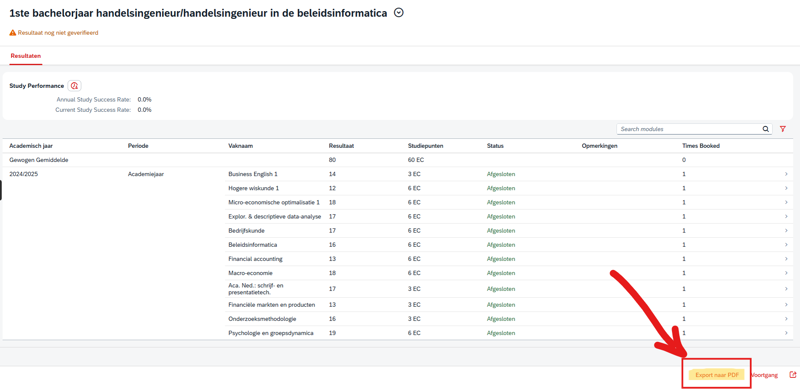Open Hogere wiskunde 1 row chevron
The image size is (800, 389).
click(x=786, y=188)
